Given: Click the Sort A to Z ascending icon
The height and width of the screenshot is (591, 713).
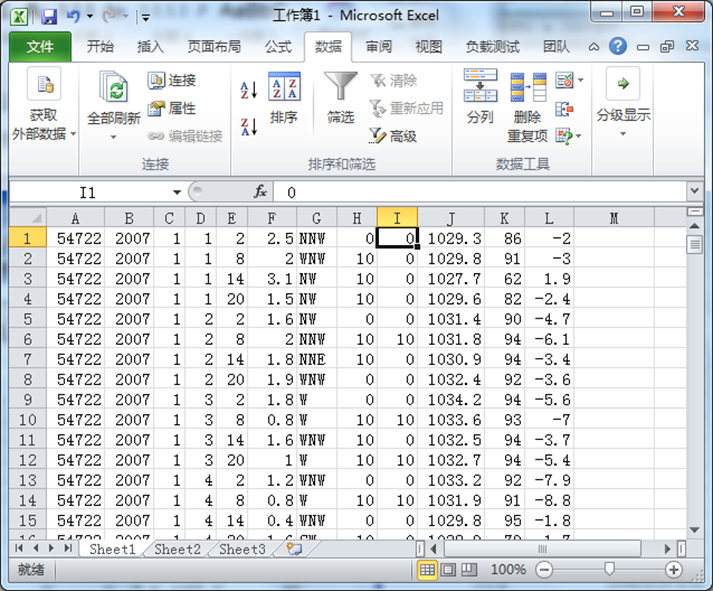Looking at the screenshot, I should (x=249, y=91).
